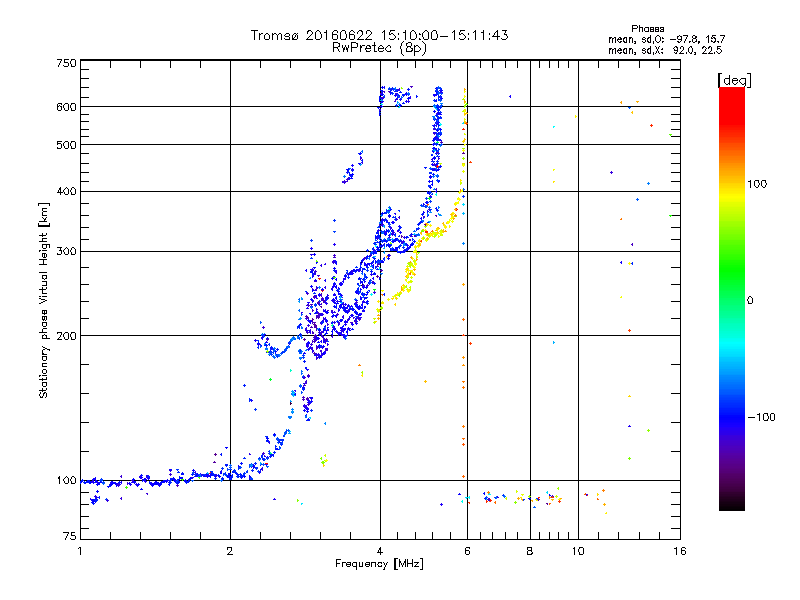Click the x-axis tick label '4'
The image size is (800, 600).
pyautogui.click(x=380, y=551)
